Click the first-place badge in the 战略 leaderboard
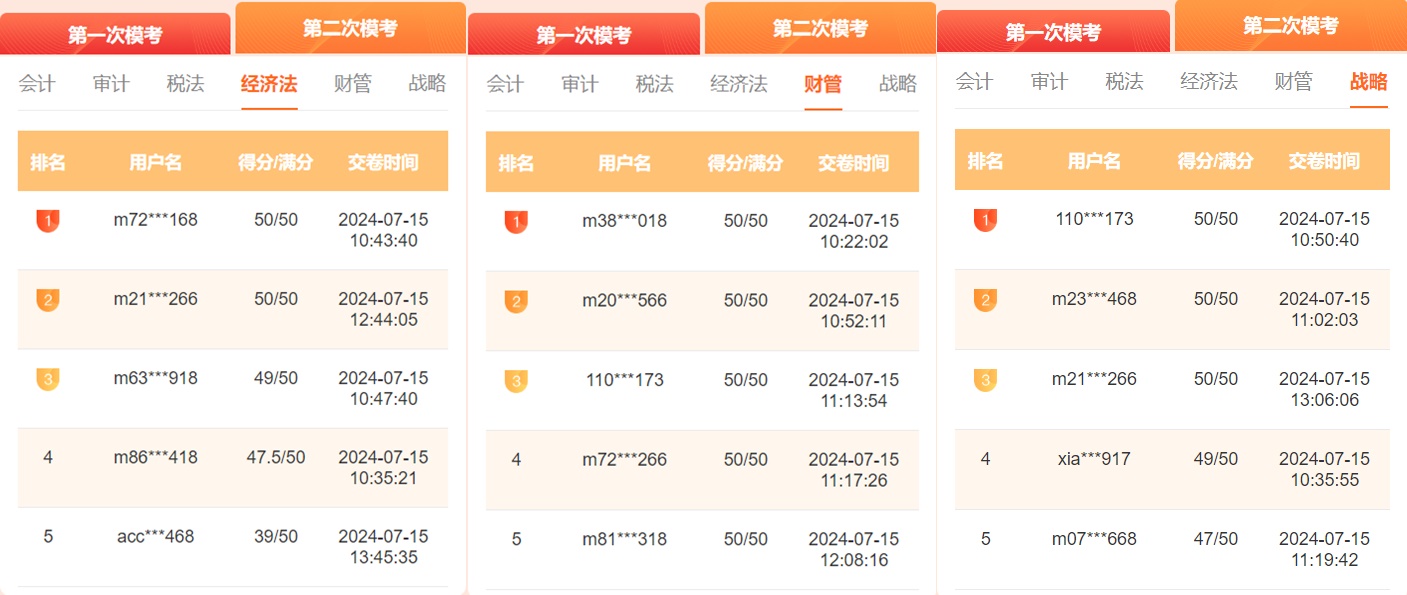Image resolution: width=1407 pixels, height=595 pixels. (985, 222)
